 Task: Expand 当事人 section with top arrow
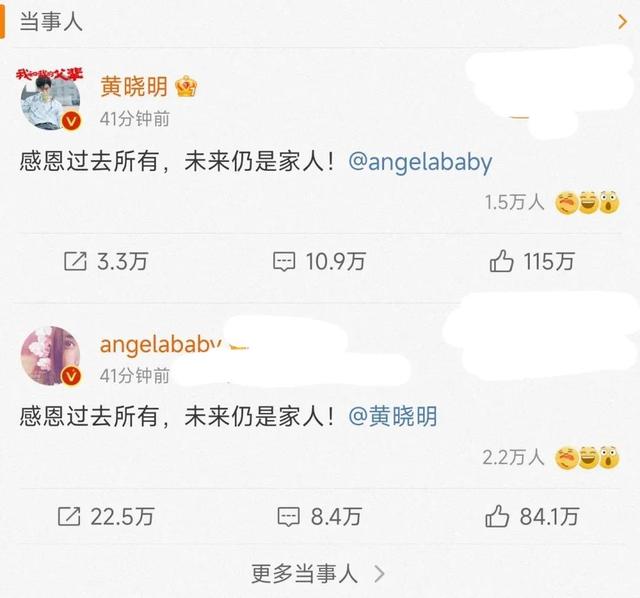[x=622, y=22]
